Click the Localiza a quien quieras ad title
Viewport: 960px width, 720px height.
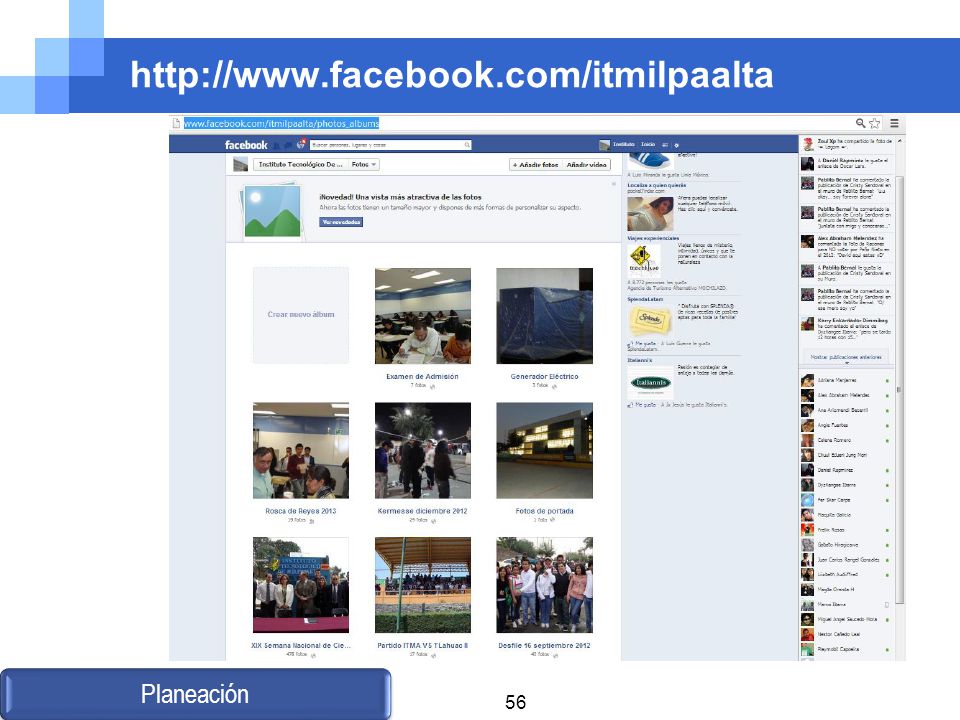(x=656, y=185)
